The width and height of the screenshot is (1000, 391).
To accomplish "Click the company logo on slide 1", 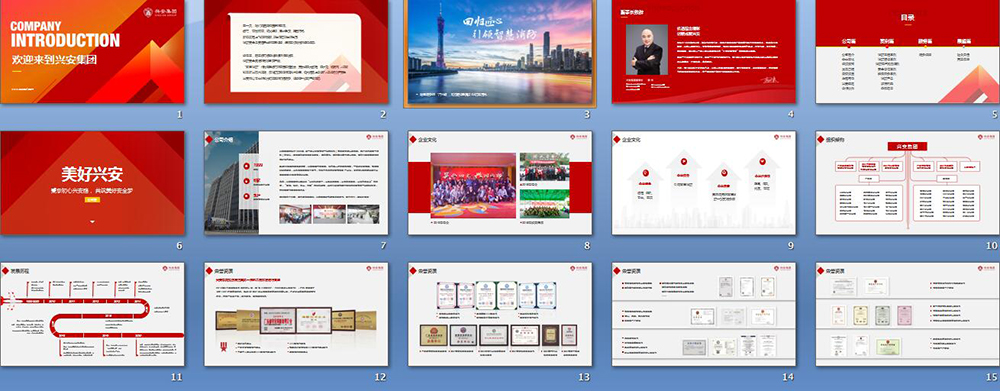I will coord(159,11).
